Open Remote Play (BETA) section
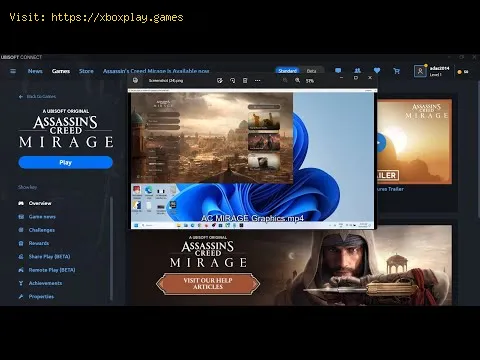Image resolution: width=480 pixels, height=360 pixels. click(47, 270)
